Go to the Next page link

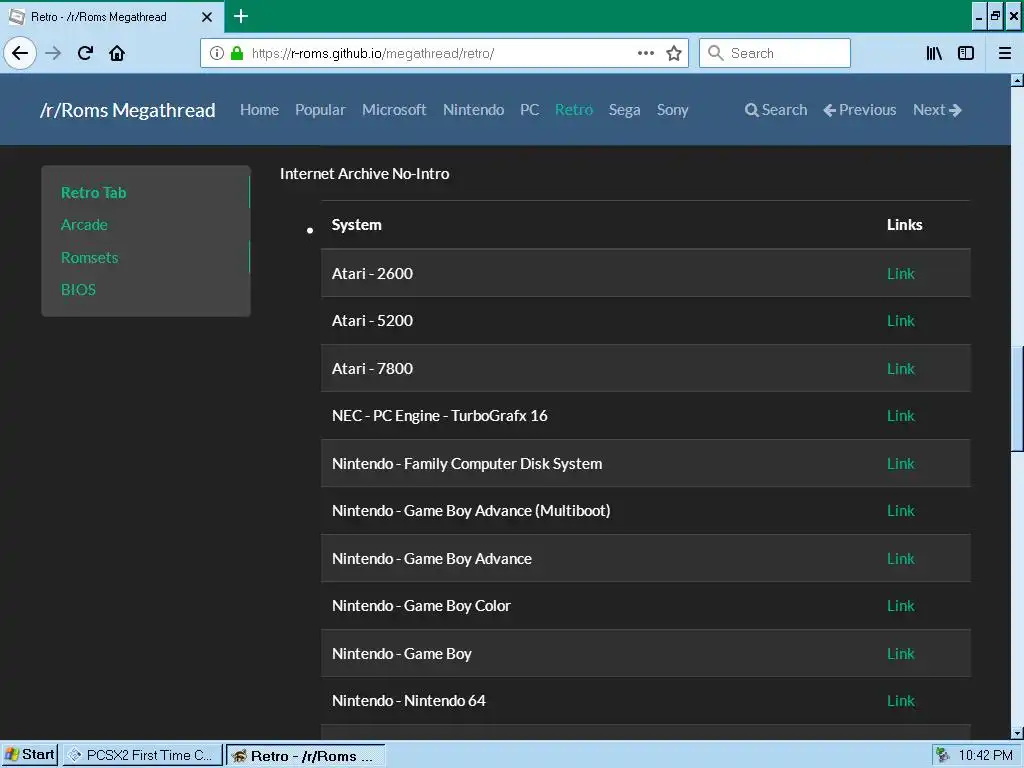pyautogui.click(x=937, y=110)
